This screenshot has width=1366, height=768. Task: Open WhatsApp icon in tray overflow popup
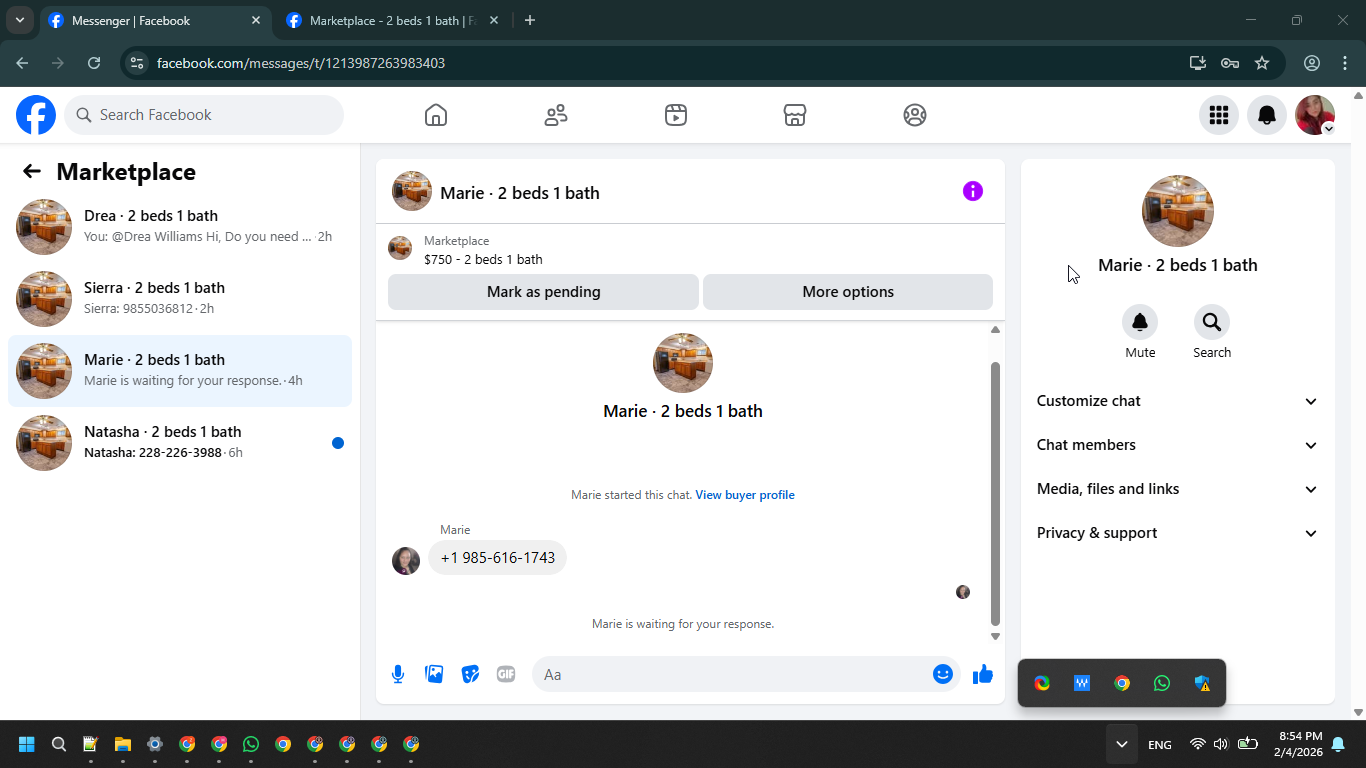(x=1162, y=683)
